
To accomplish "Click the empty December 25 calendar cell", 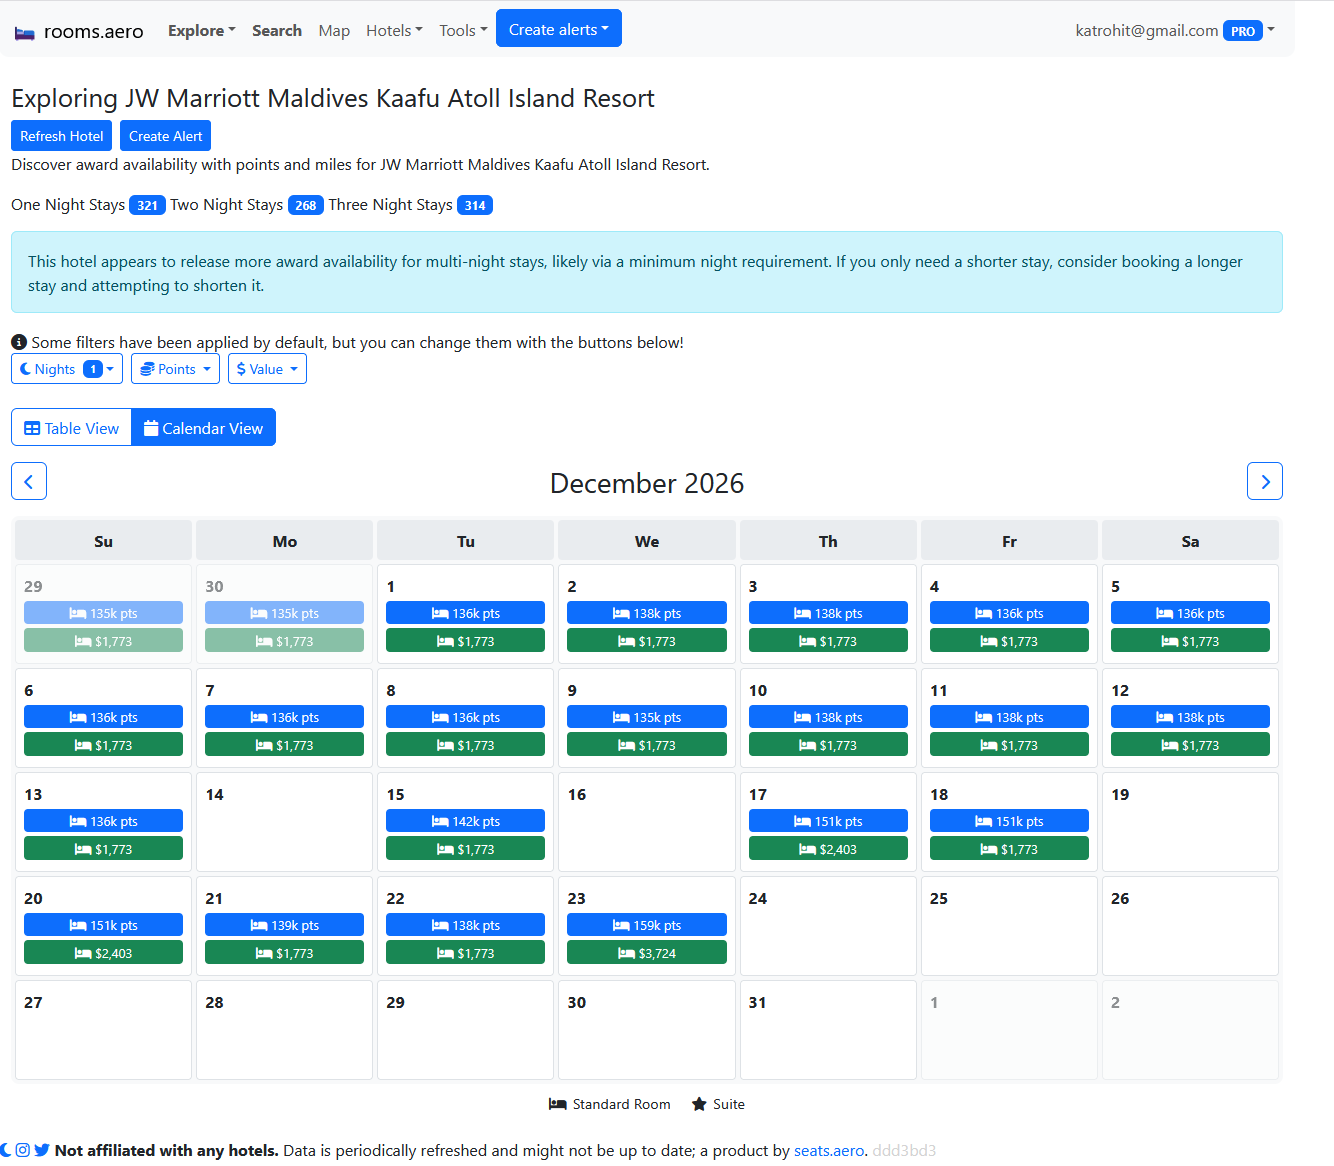I will 1009,926.
